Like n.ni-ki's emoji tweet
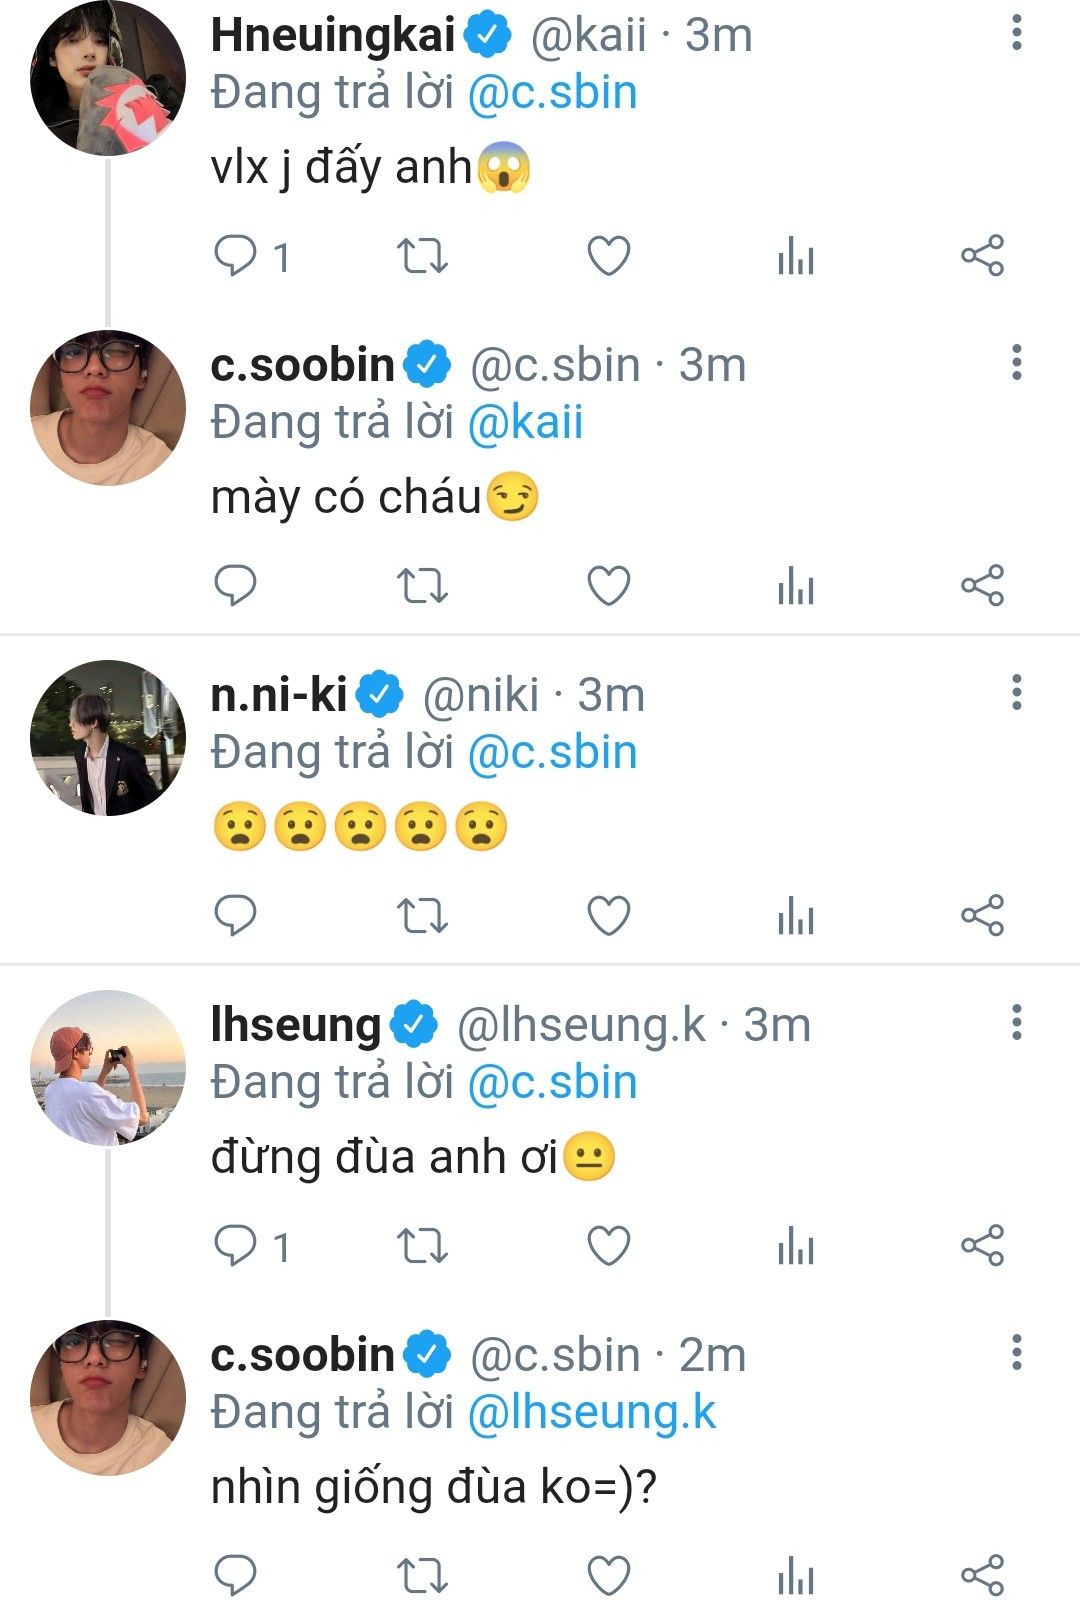 pos(608,916)
